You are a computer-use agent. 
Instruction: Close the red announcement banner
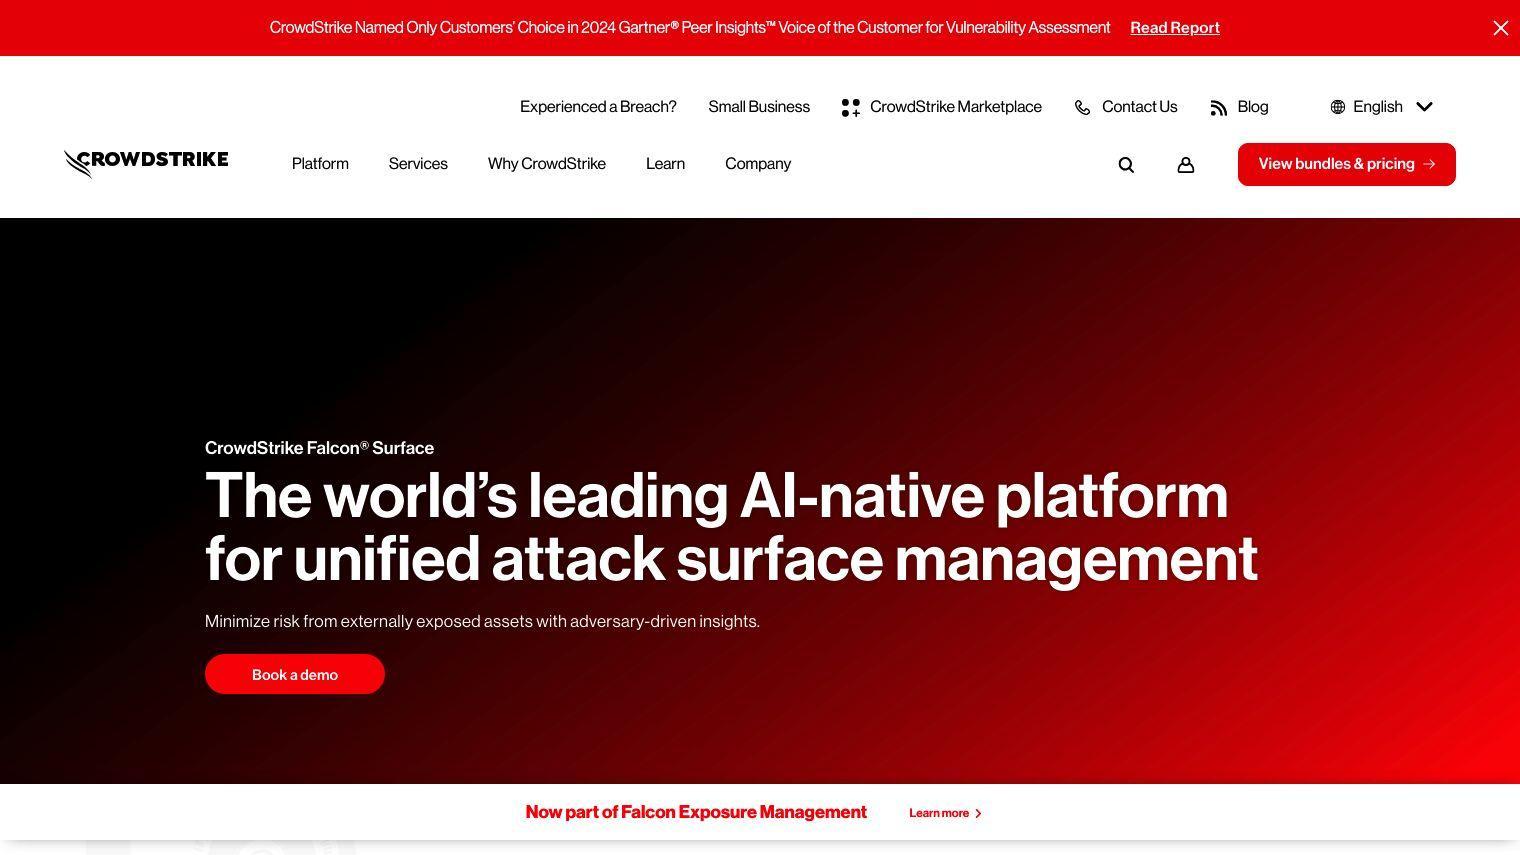(1500, 28)
